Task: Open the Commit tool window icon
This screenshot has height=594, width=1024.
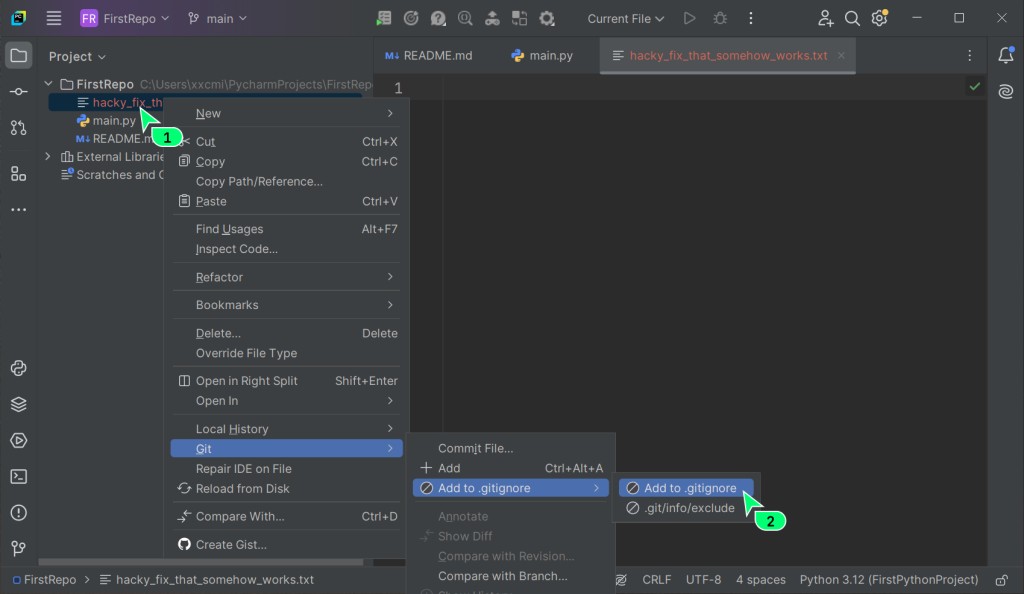Action: click(18, 92)
